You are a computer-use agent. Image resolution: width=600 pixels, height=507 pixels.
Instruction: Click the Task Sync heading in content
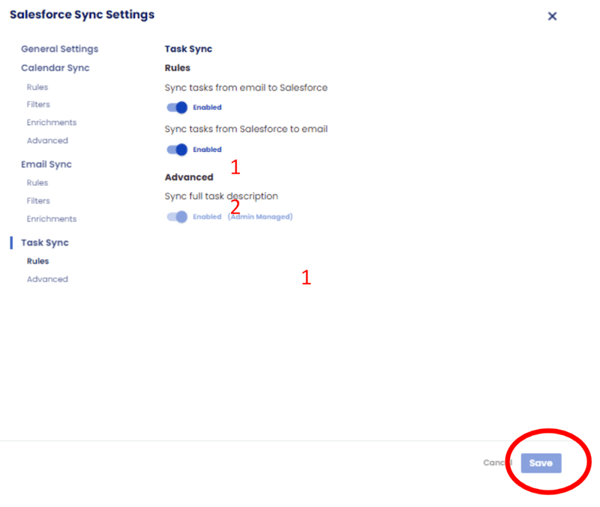coord(188,49)
